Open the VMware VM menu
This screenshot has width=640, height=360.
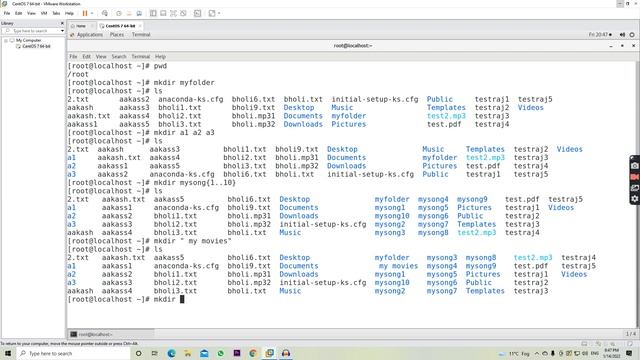[x=44, y=13]
